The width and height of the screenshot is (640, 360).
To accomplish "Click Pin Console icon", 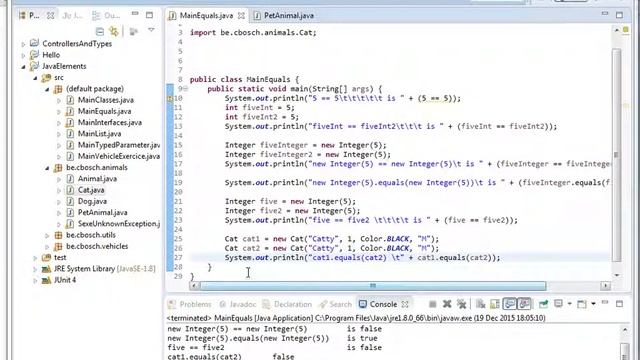I will click(543, 304).
